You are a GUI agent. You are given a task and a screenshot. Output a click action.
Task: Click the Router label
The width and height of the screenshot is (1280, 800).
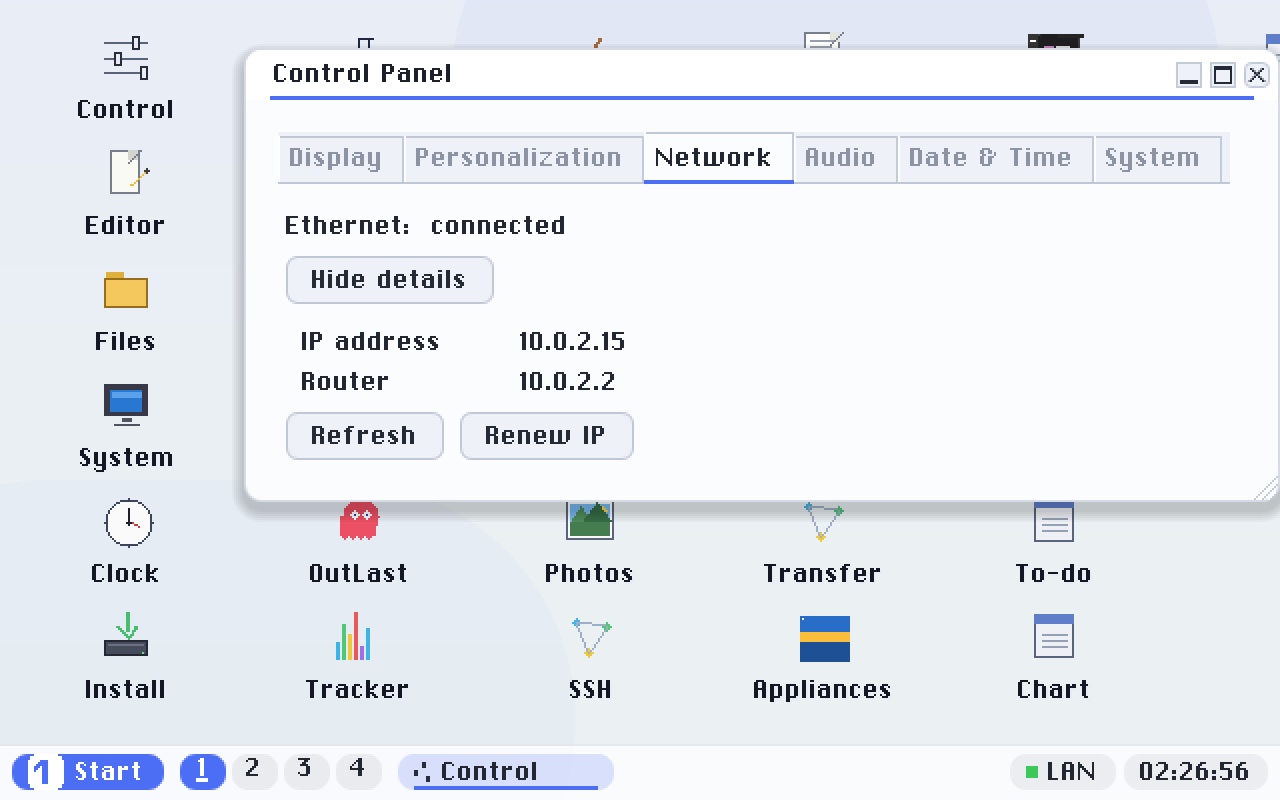[x=345, y=382]
